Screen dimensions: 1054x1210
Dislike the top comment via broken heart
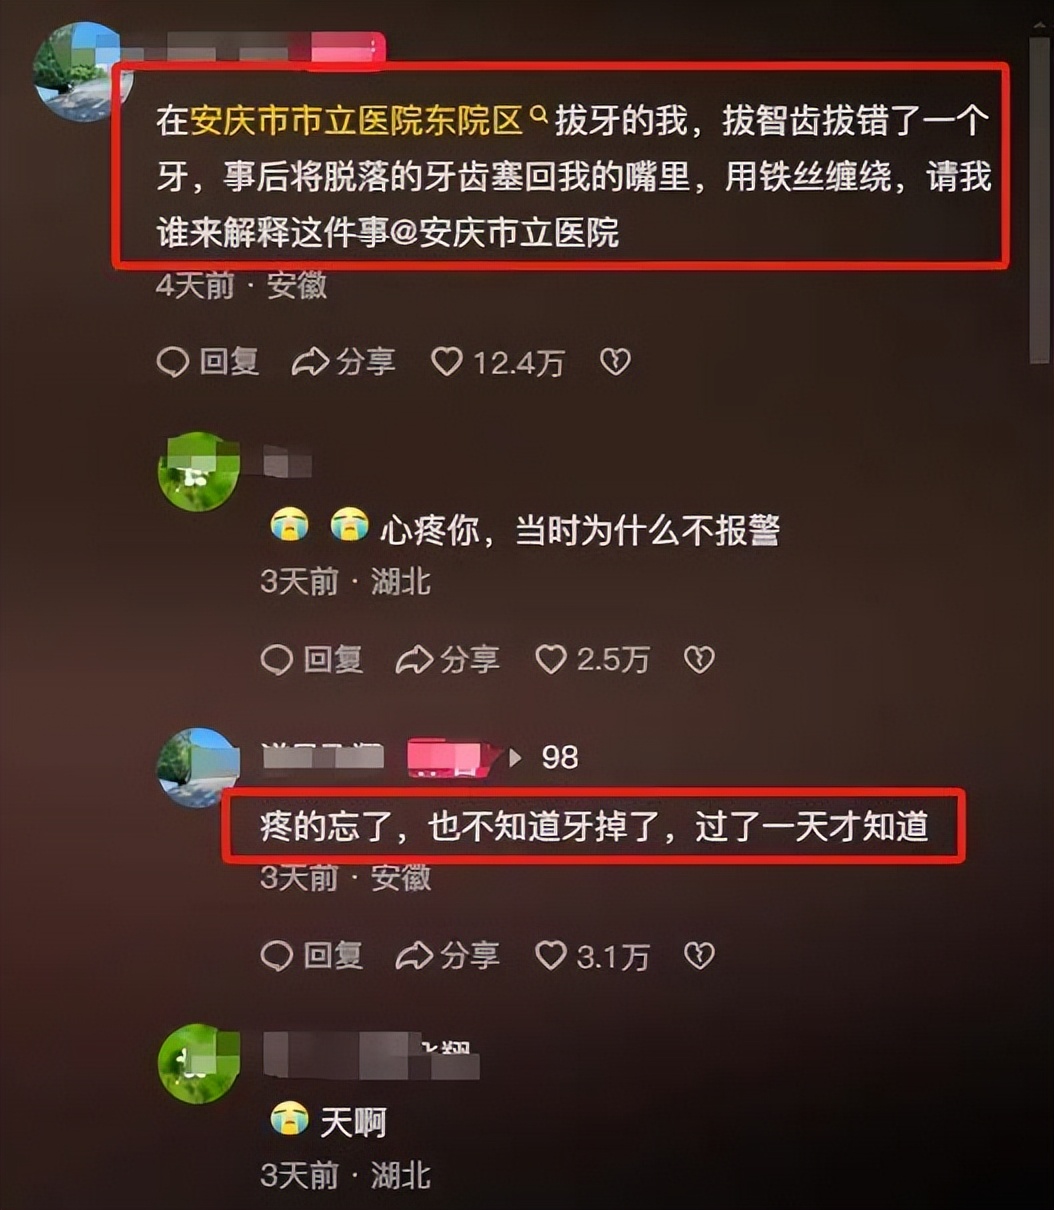[615, 362]
